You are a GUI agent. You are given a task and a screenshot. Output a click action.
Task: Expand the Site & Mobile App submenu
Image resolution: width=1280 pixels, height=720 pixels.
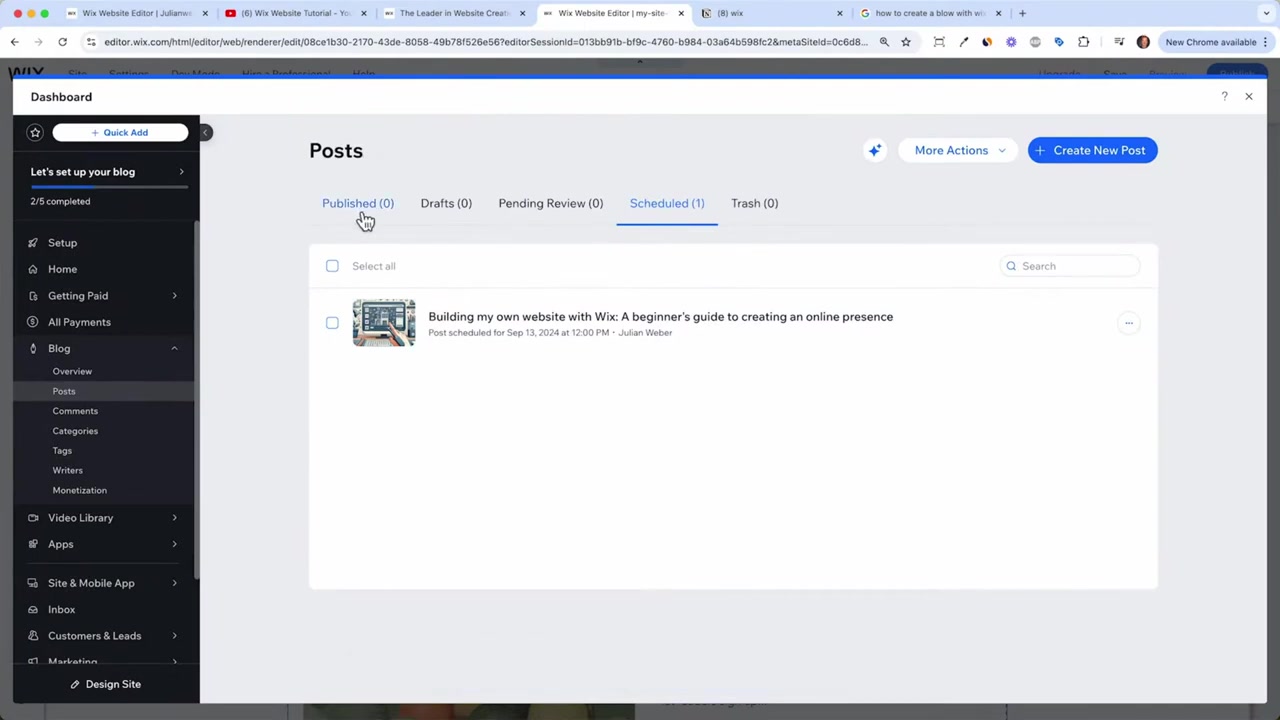click(174, 583)
